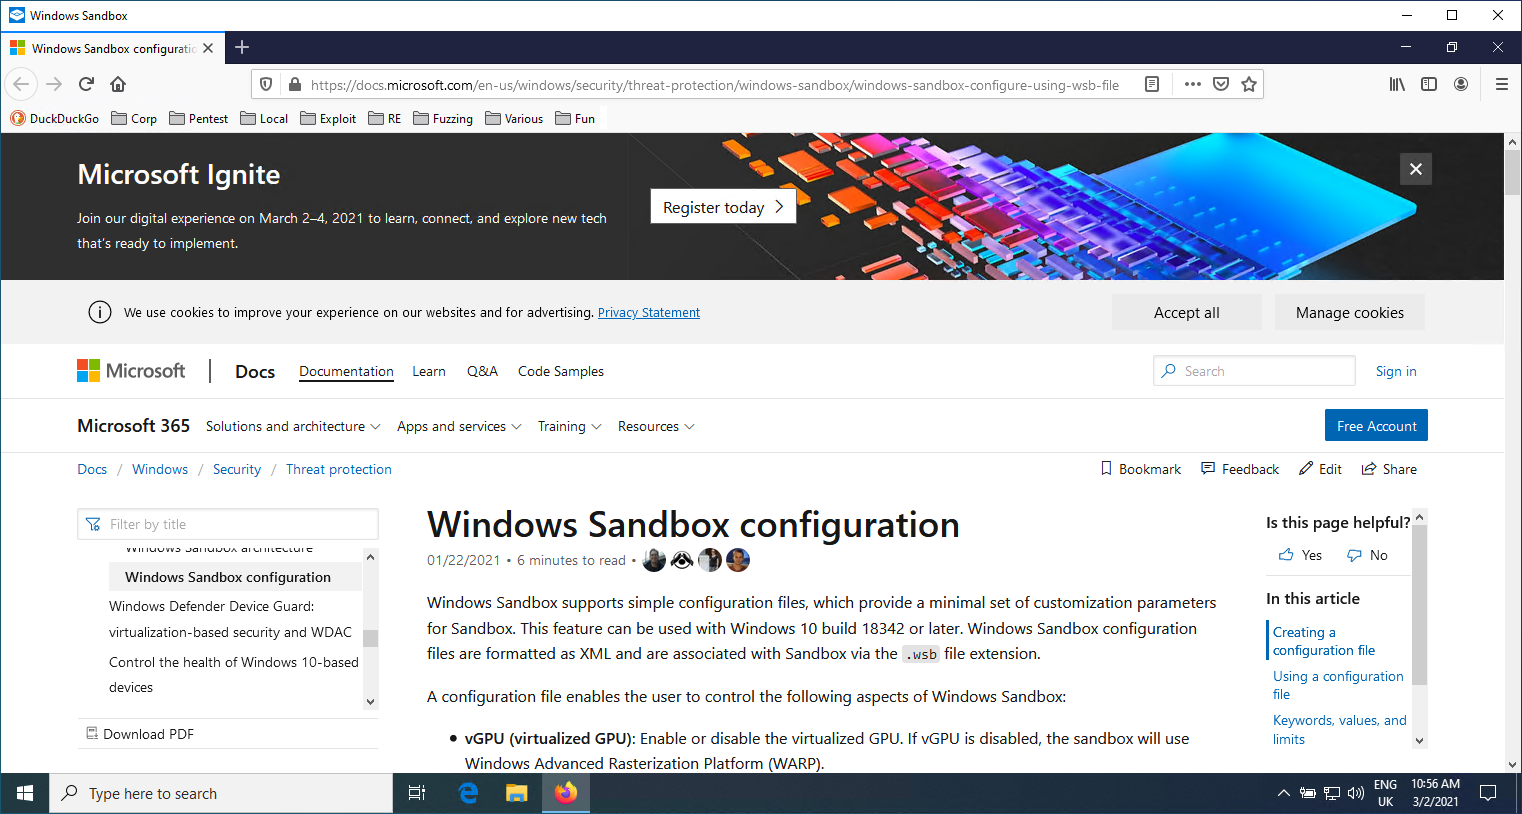Open the Fuzzing bookmarks folder
The height and width of the screenshot is (814, 1522).
click(x=443, y=118)
